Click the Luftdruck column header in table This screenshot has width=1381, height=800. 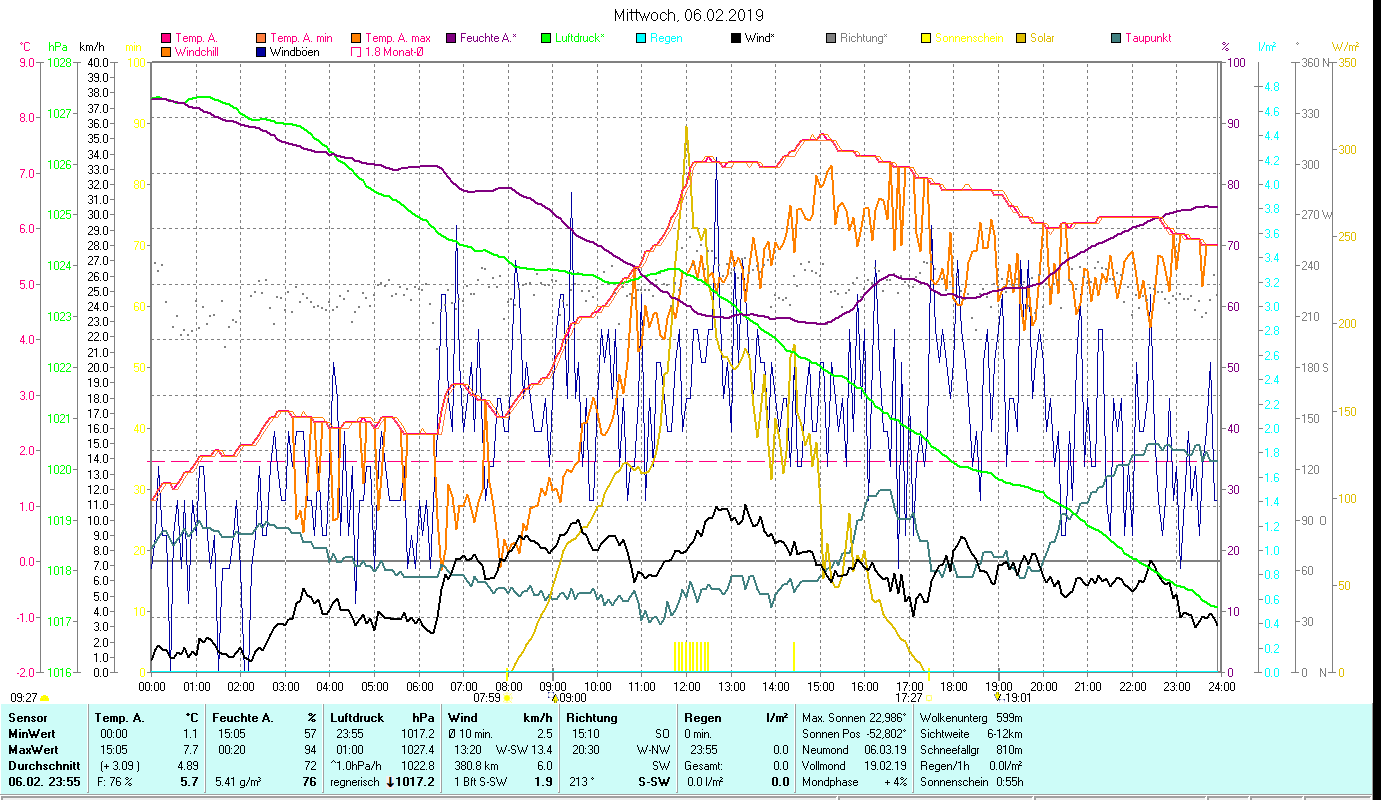pos(359,718)
